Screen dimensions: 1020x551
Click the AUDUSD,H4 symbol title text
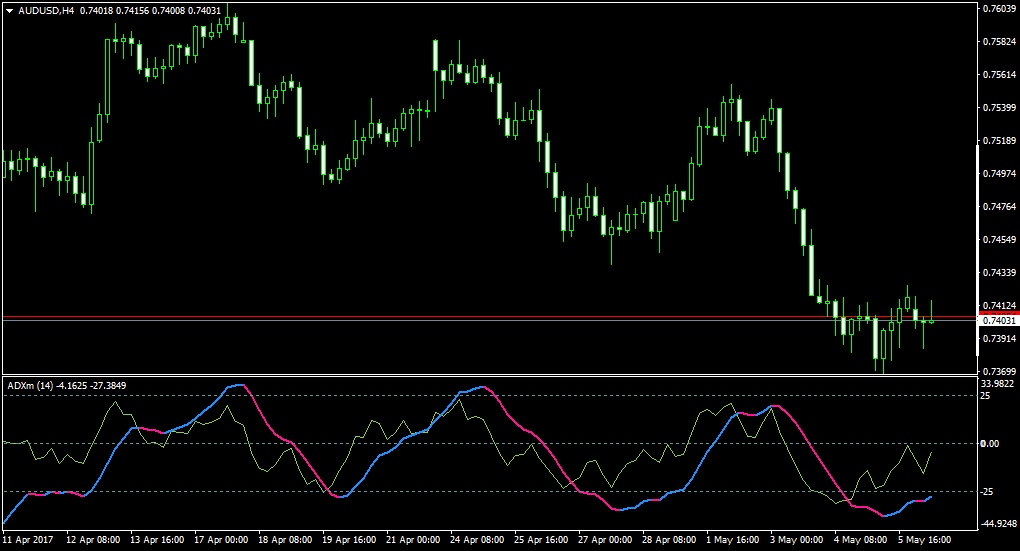[46, 11]
